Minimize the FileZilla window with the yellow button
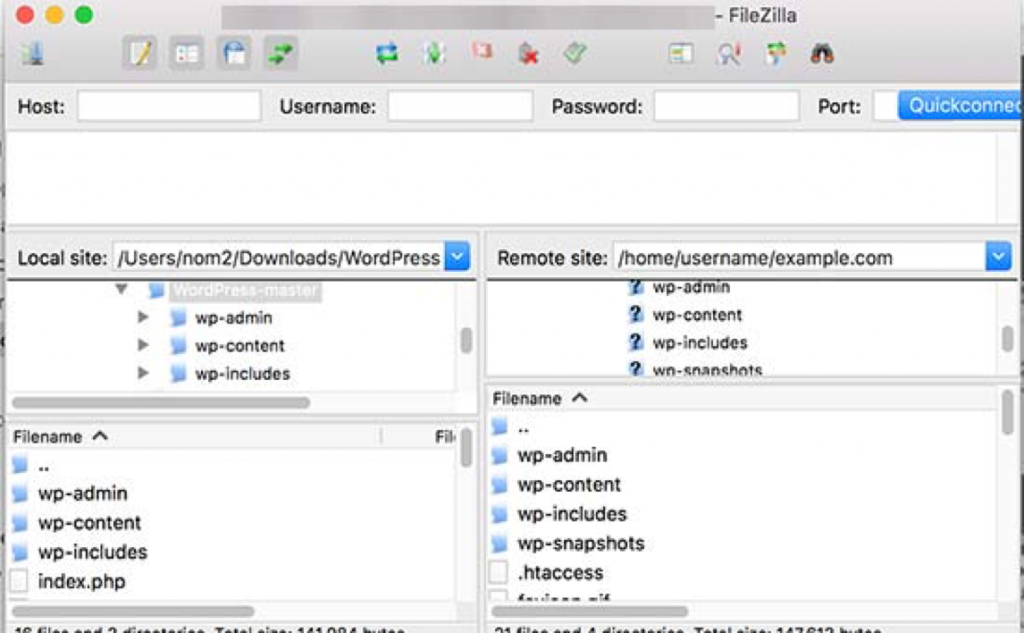 point(54,14)
